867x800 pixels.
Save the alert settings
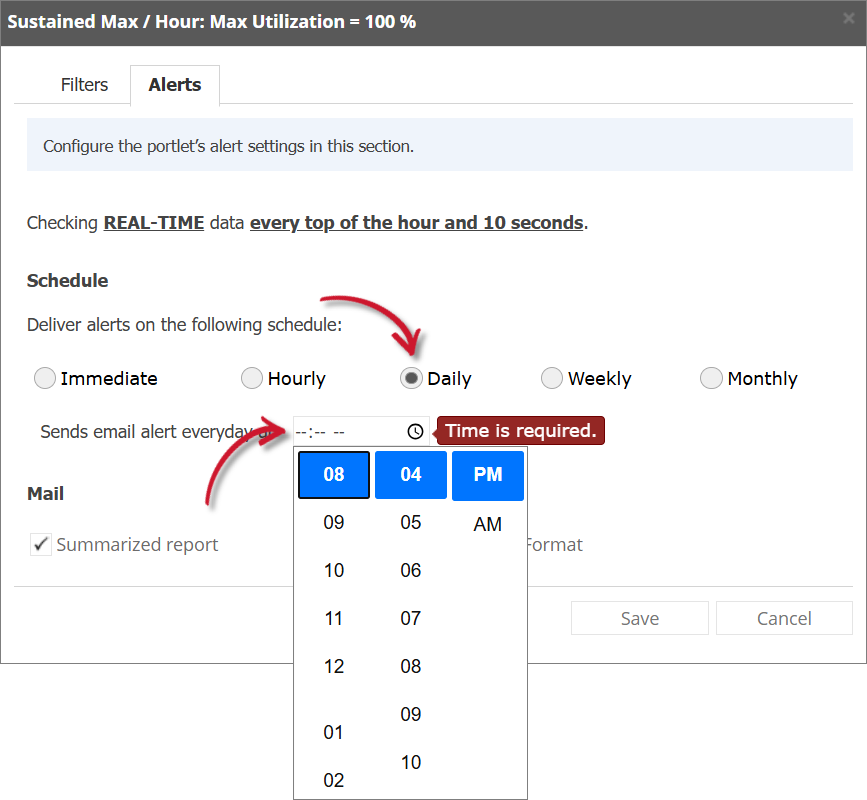[639, 618]
